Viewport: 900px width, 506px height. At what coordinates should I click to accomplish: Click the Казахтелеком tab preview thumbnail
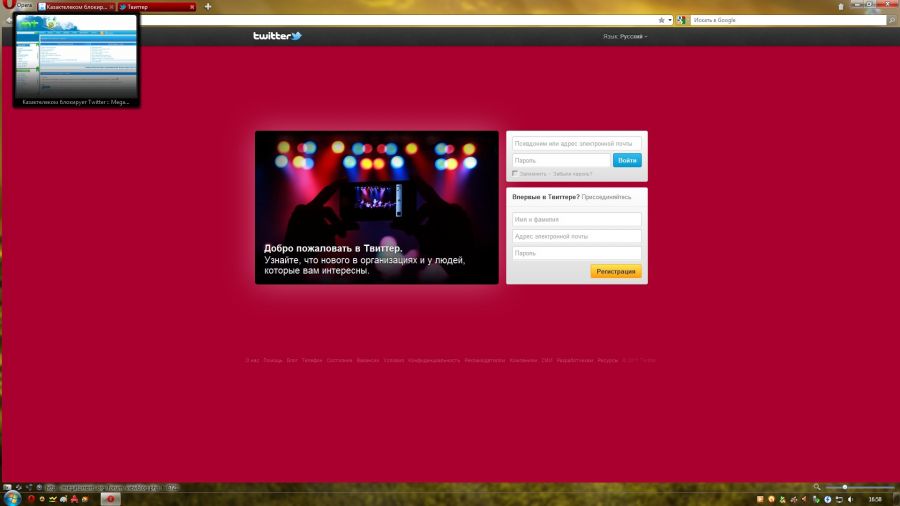pyautogui.click(x=76, y=60)
